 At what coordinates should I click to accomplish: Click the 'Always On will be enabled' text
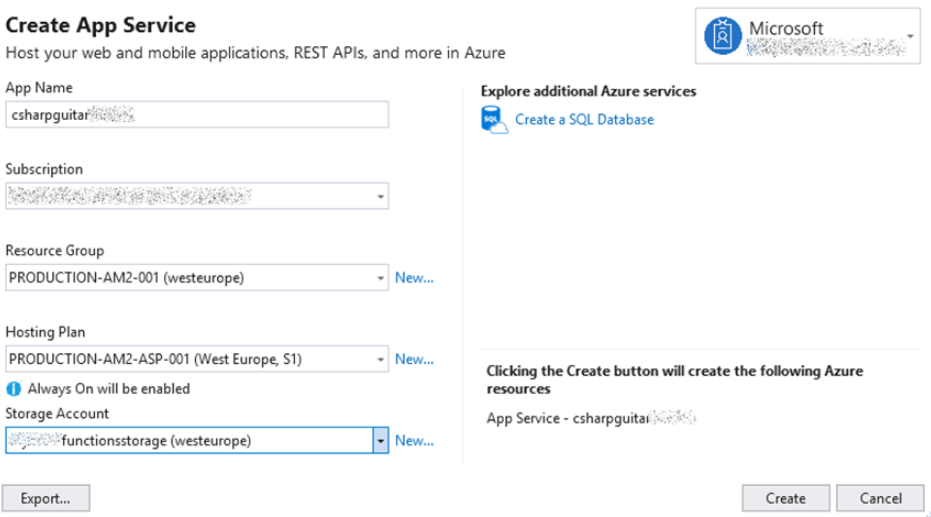pyautogui.click(x=109, y=389)
